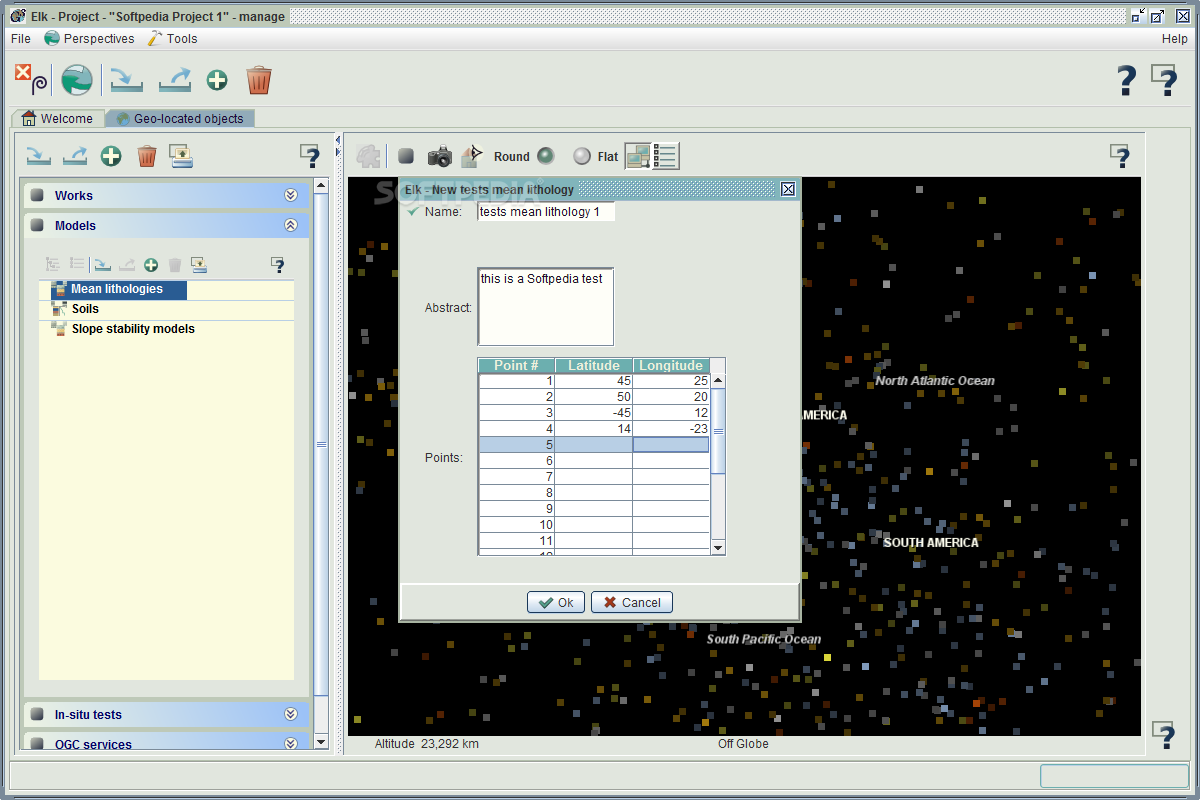The width and height of the screenshot is (1200, 800).
Task: Click the house-with-cursor view icon in map toolbar
Action: (x=472, y=156)
